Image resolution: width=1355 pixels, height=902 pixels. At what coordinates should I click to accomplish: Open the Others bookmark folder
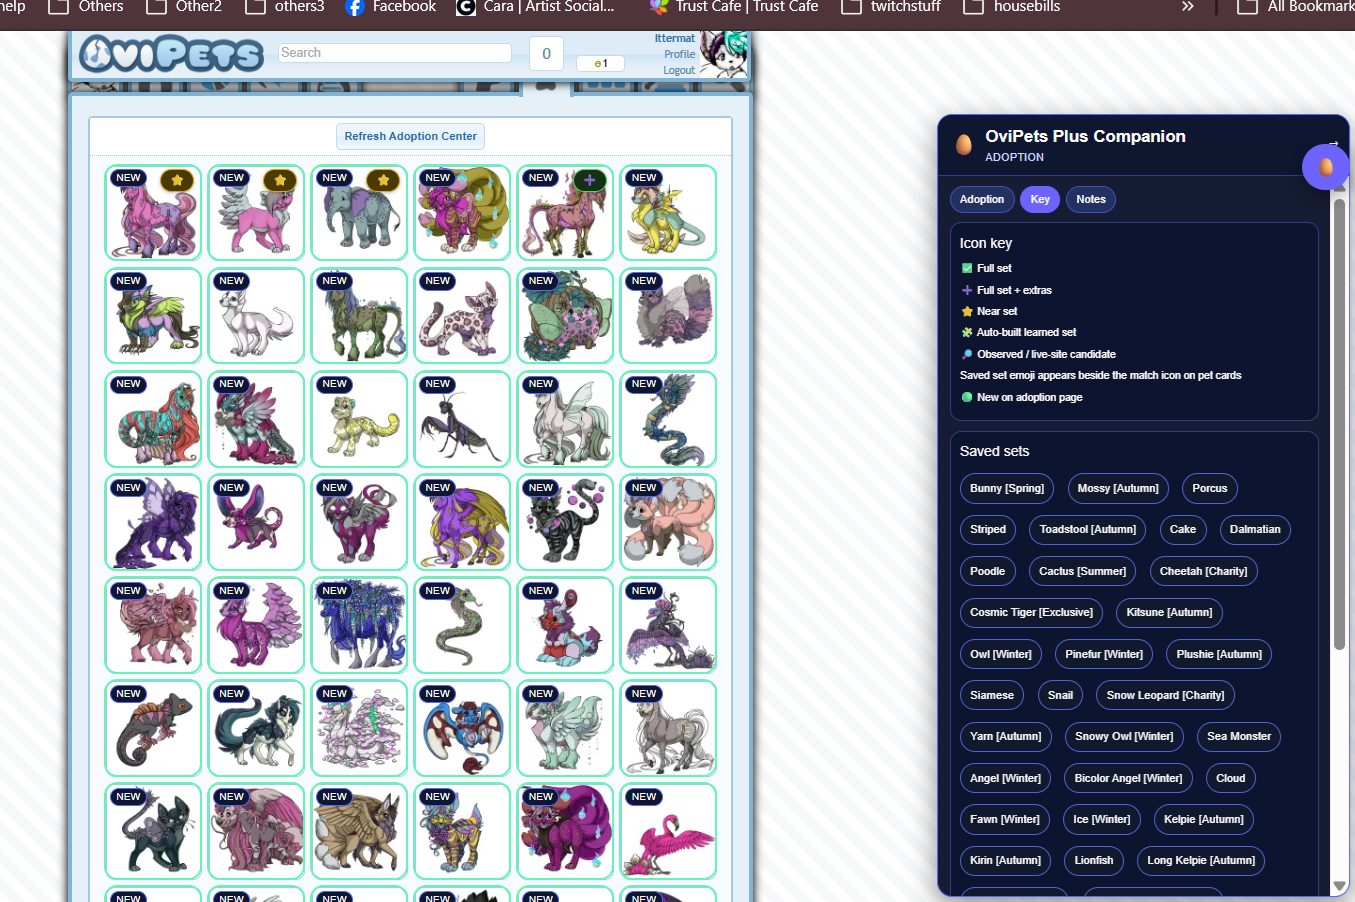tap(87, 7)
